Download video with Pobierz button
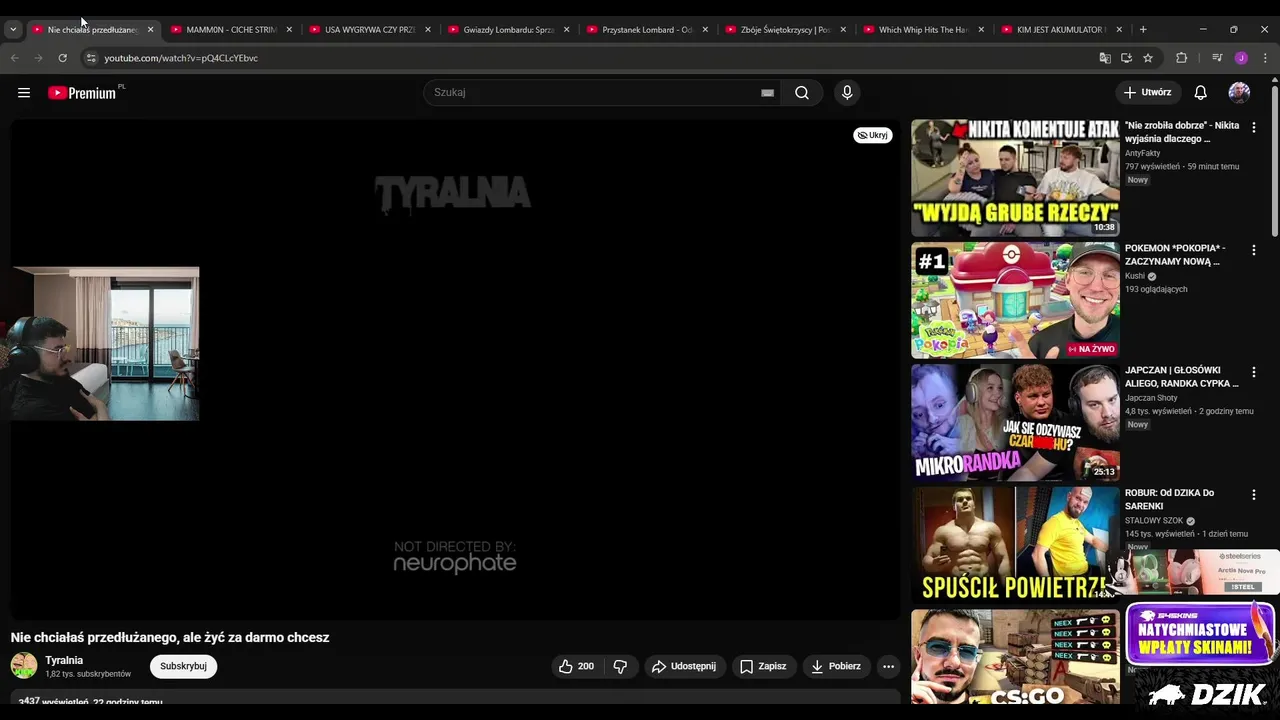Viewport: 1280px width, 720px height. [x=836, y=666]
